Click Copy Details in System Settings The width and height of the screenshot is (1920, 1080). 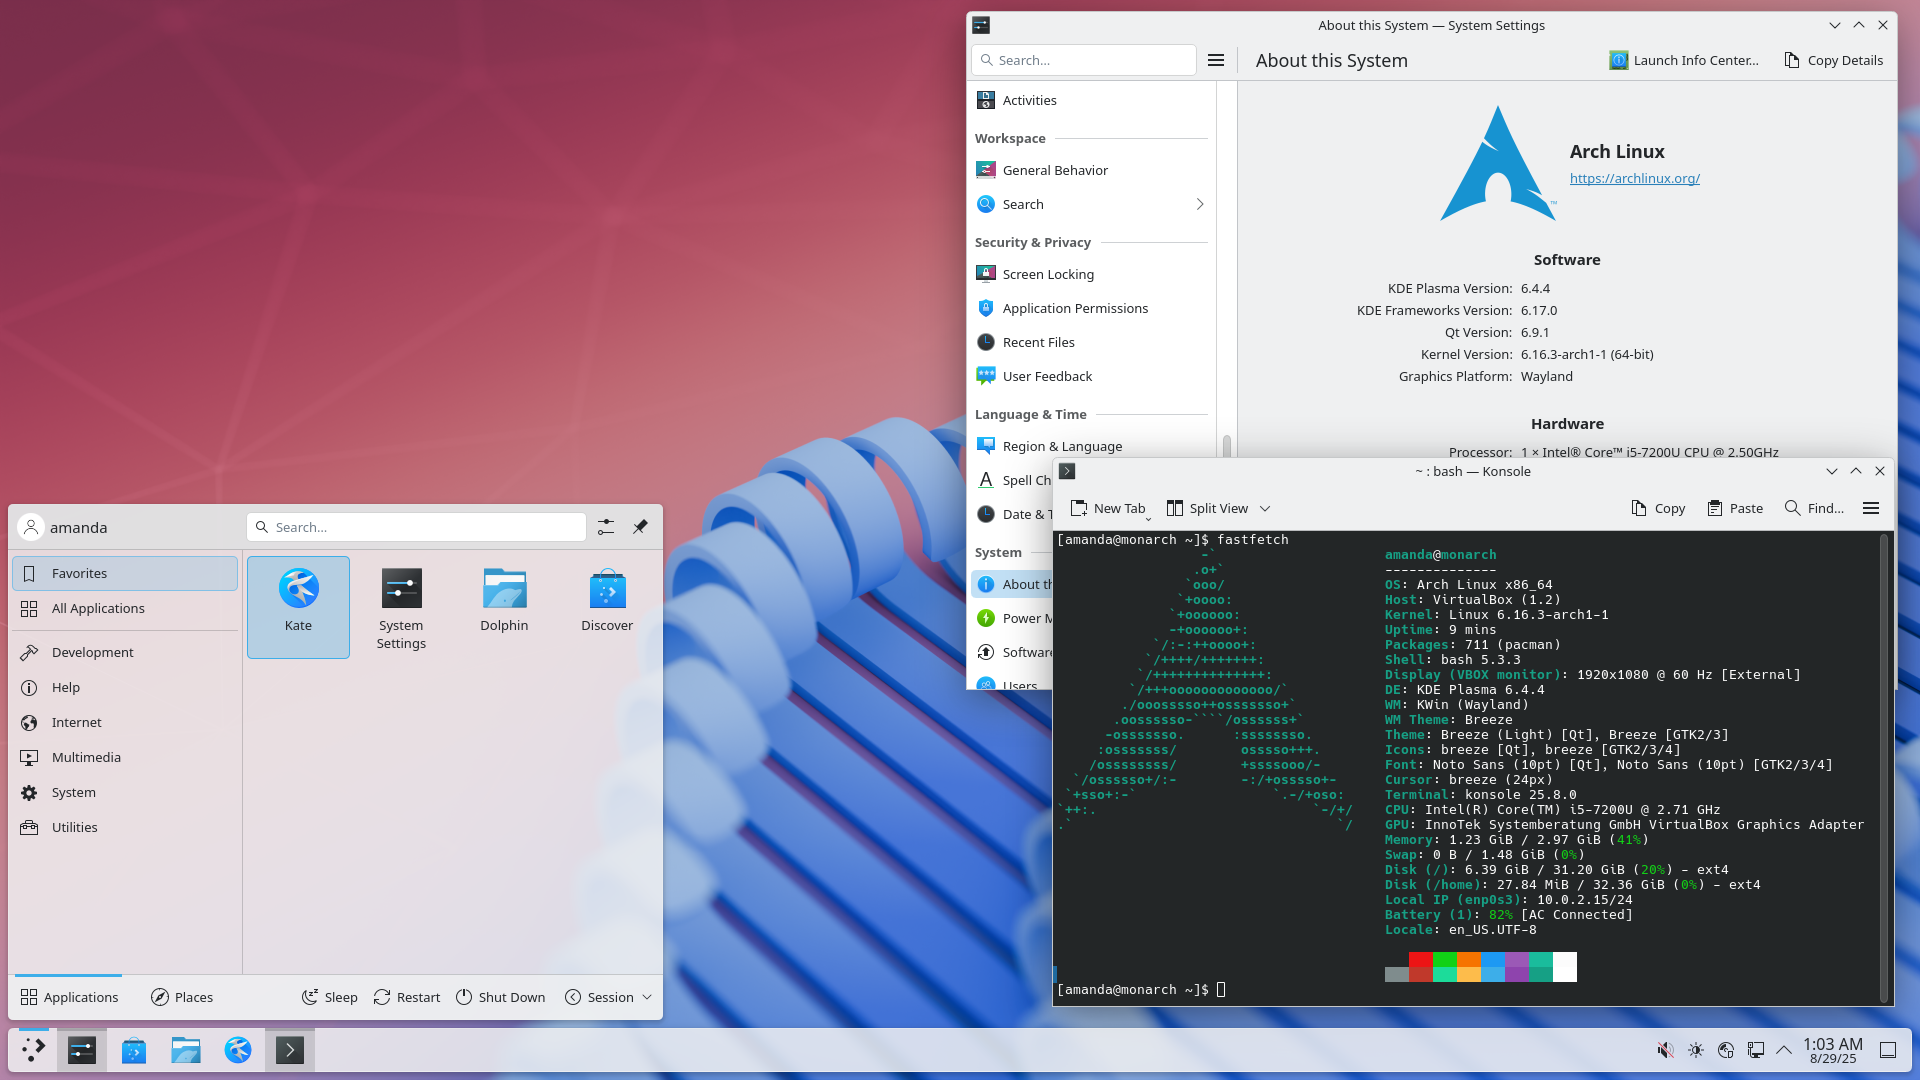[x=1833, y=60]
